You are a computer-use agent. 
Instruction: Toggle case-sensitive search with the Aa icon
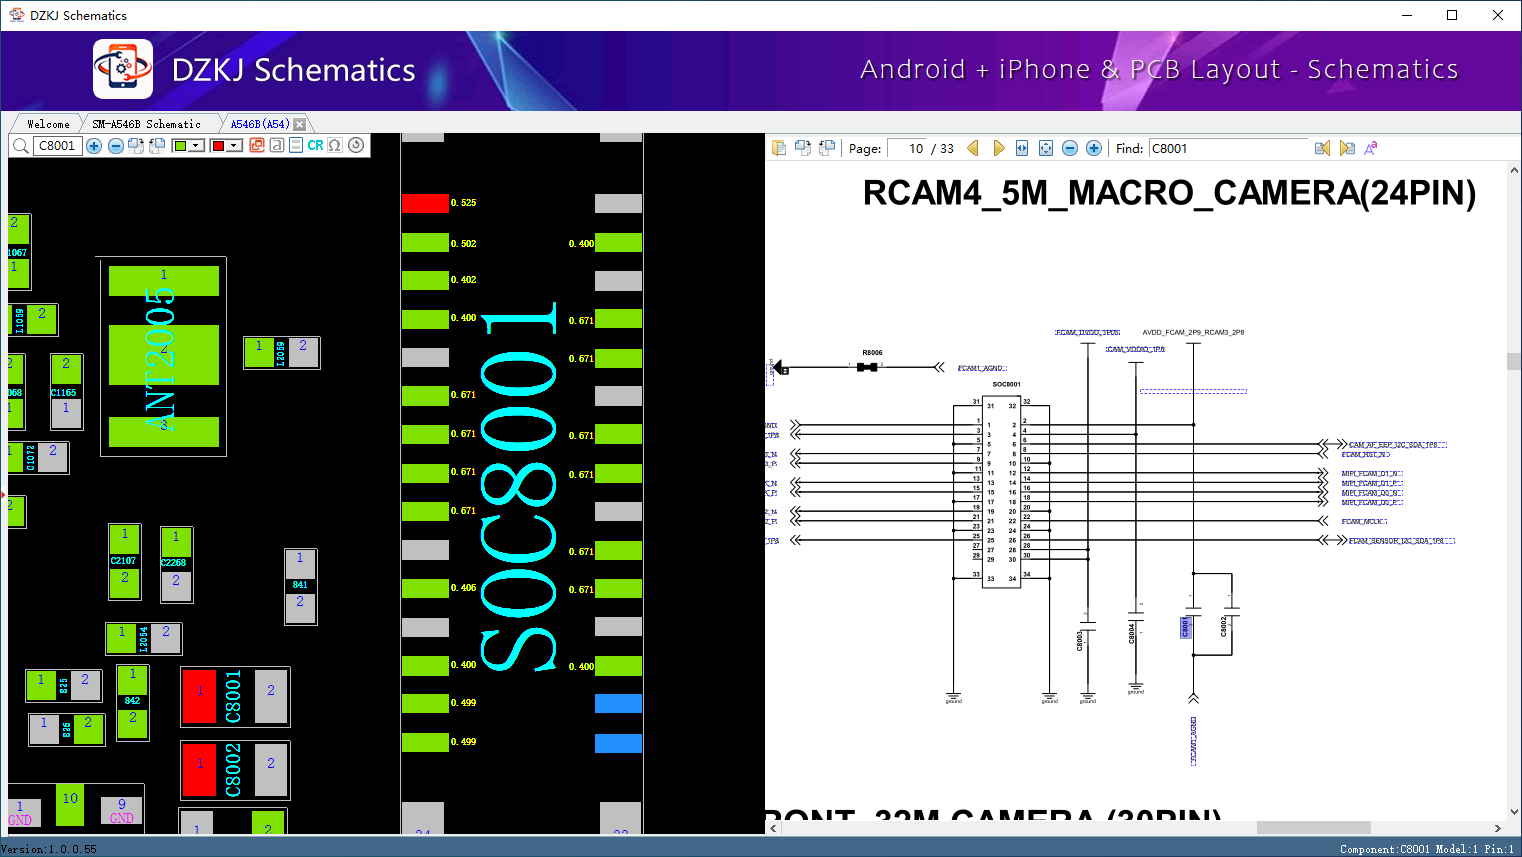click(x=1371, y=147)
